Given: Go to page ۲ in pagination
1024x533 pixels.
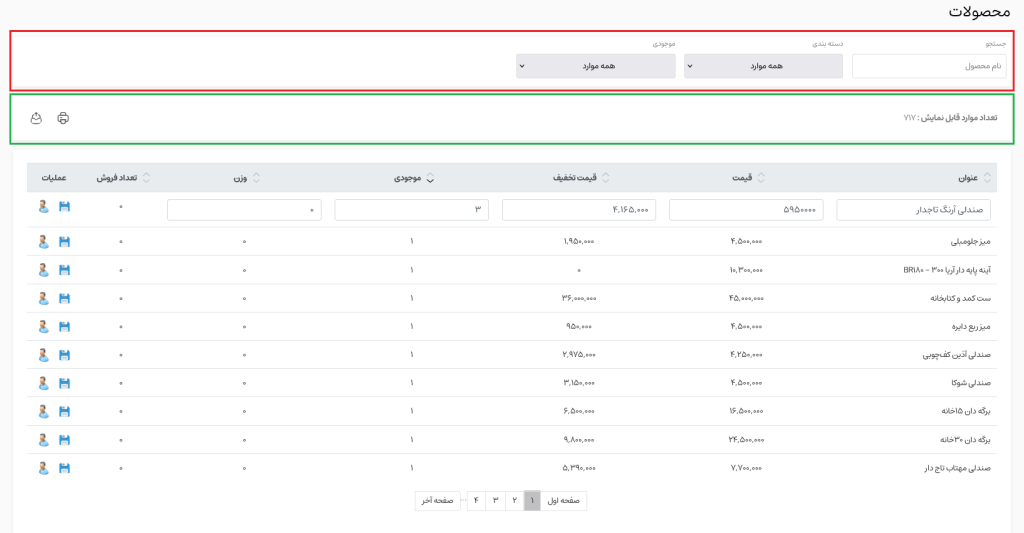Looking at the screenshot, I should click(514, 500).
